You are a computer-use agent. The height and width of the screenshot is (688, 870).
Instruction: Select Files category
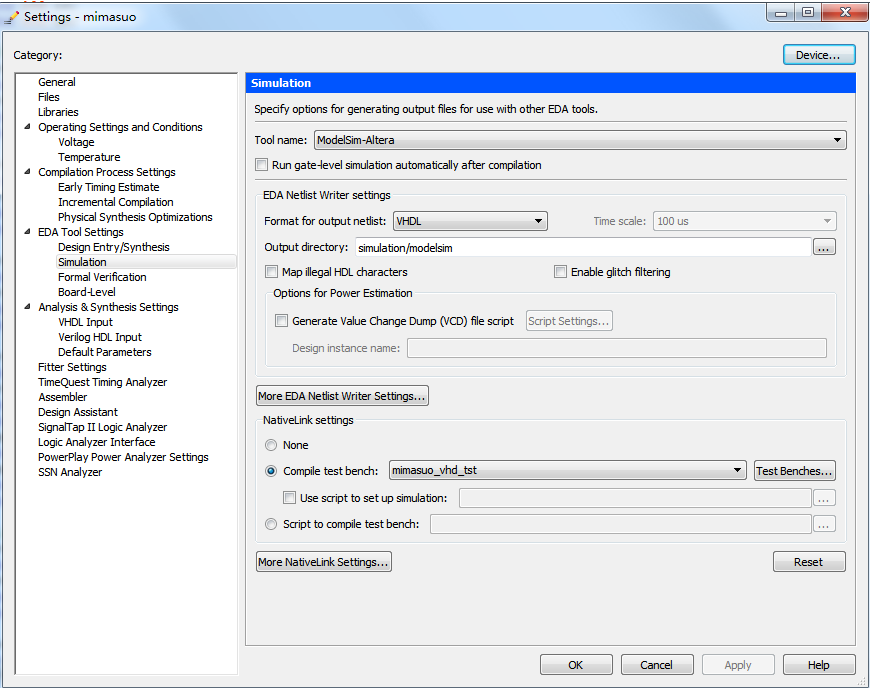tap(49, 97)
